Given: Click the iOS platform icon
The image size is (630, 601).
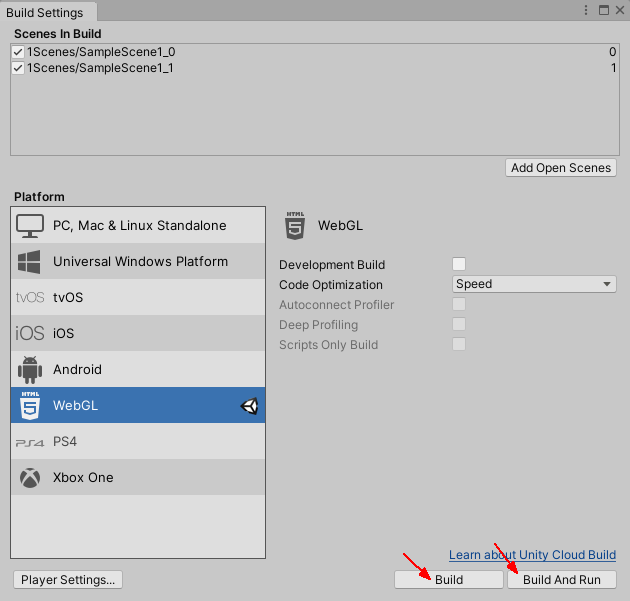Looking at the screenshot, I should 30,333.
